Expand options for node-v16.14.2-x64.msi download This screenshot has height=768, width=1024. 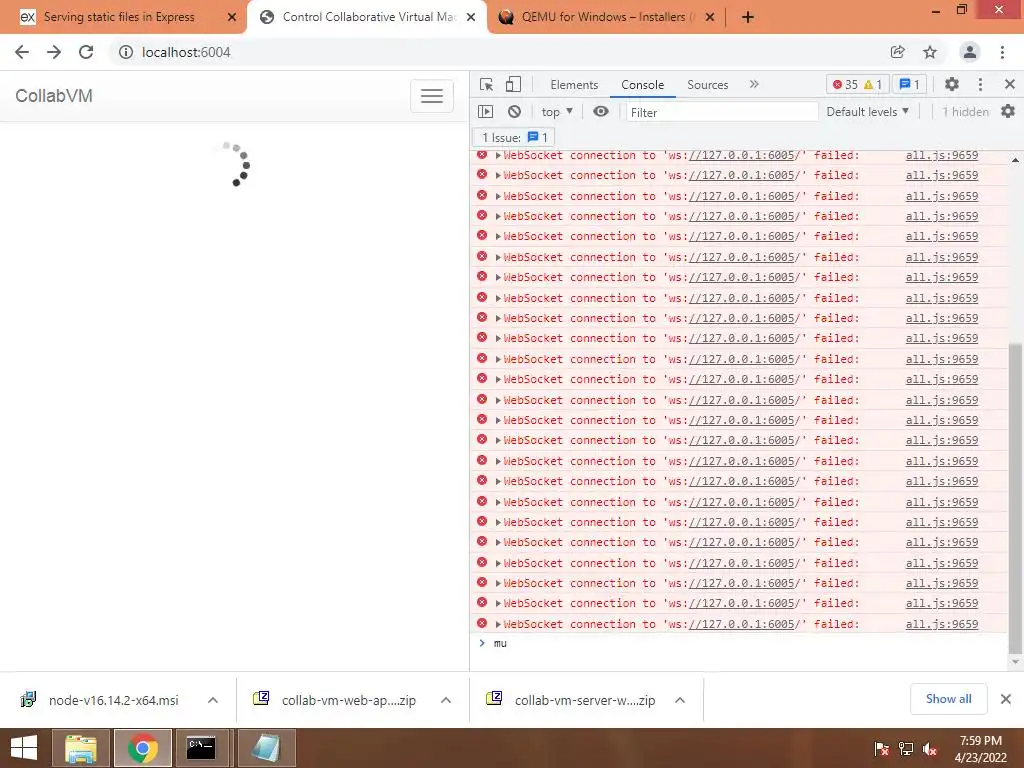213,700
